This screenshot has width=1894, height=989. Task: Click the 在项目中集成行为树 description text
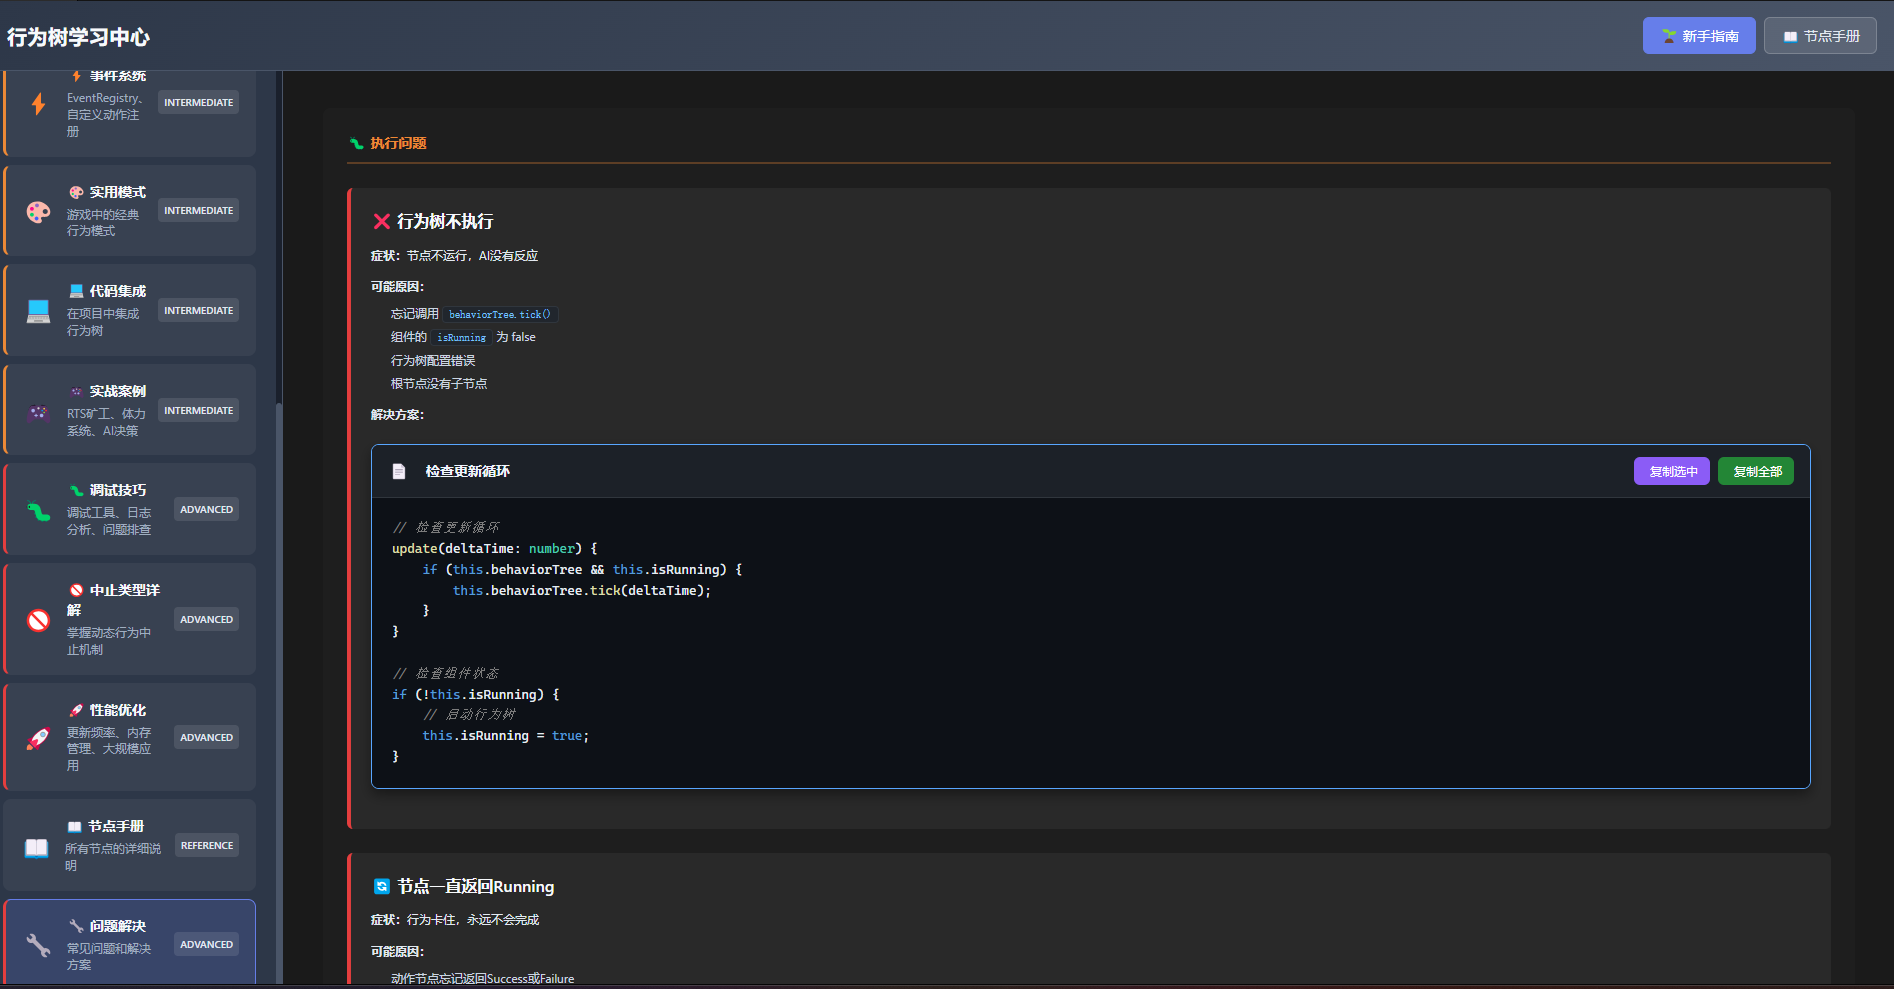coord(103,322)
